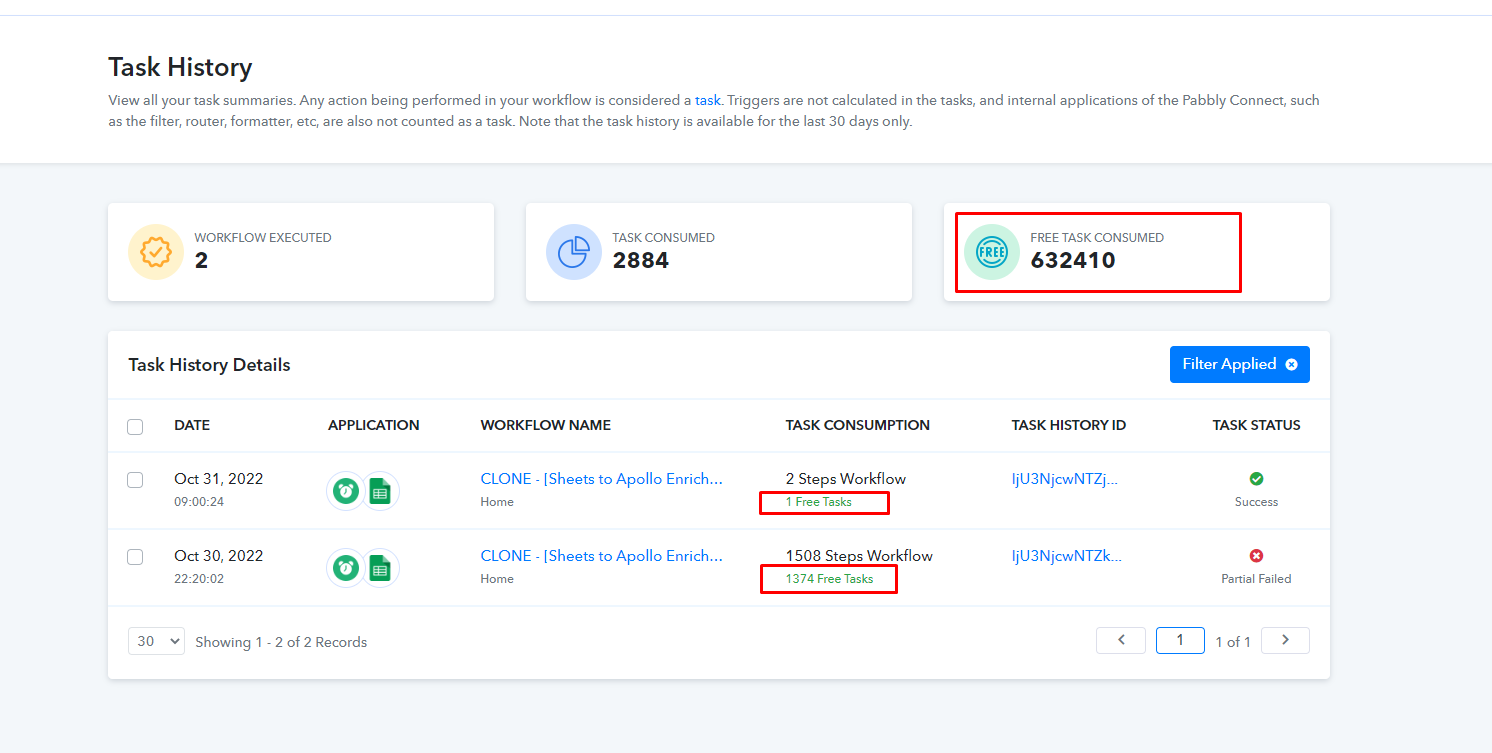The height and width of the screenshot is (753, 1492).
Task: Open the CLONE workflow link for Oct 31
Action: point(601,479)
